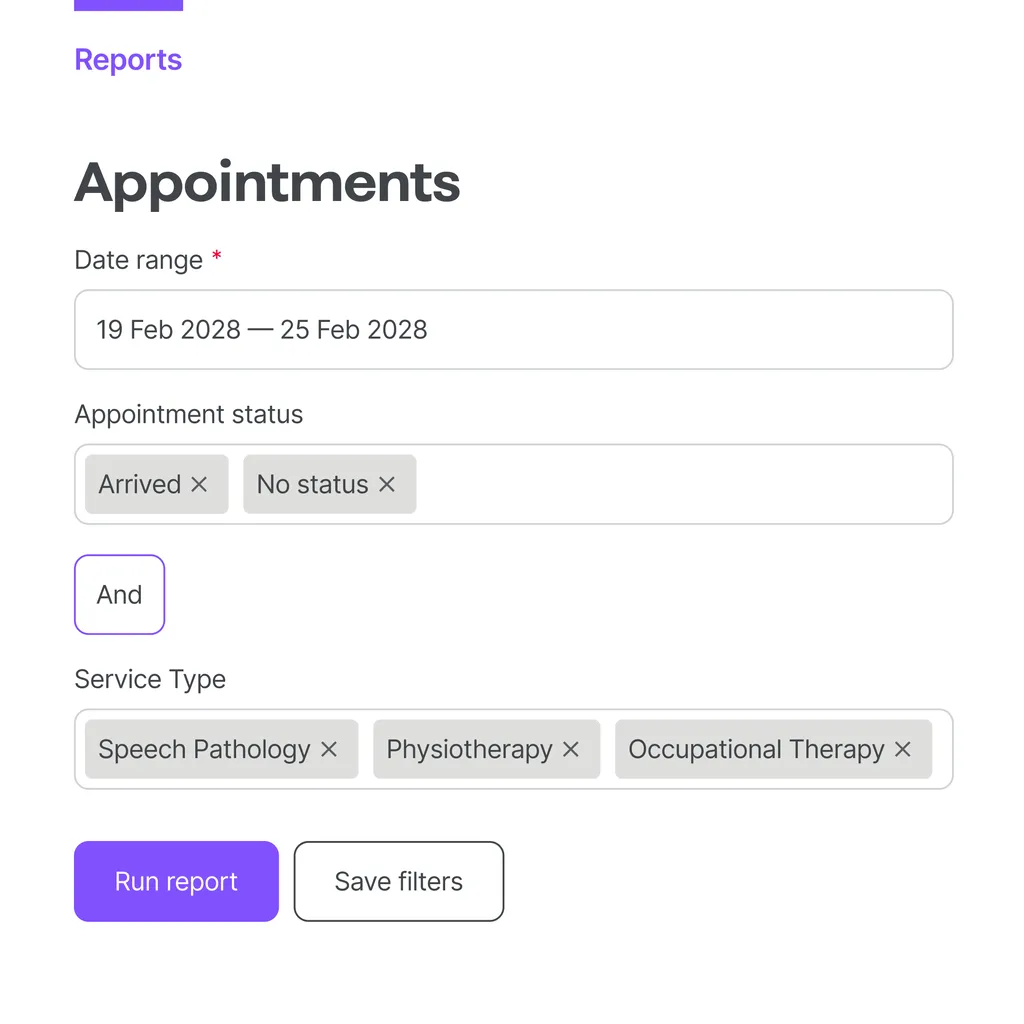The image size is (1024, 1024).
Task: Save the current filters
Action: pos(398,881)
